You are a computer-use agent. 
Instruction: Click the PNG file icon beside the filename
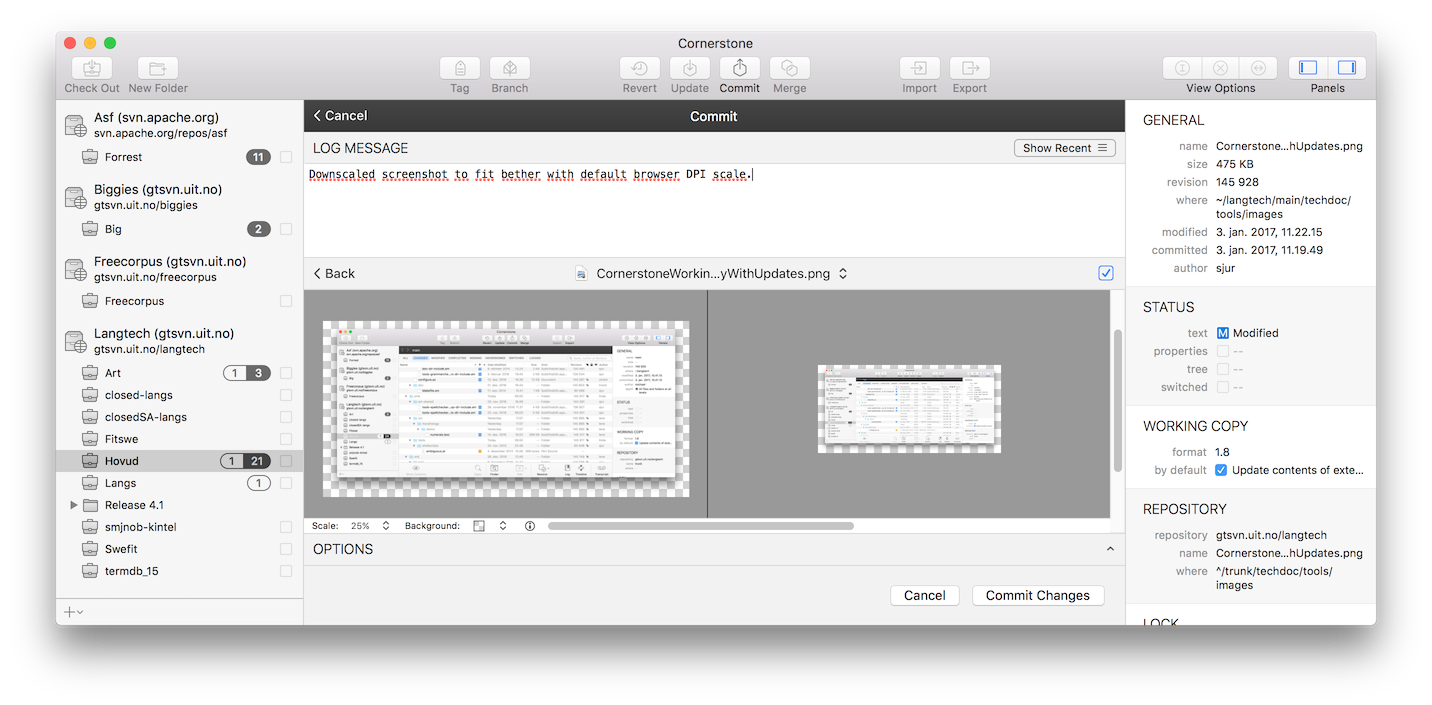(581, 273)
